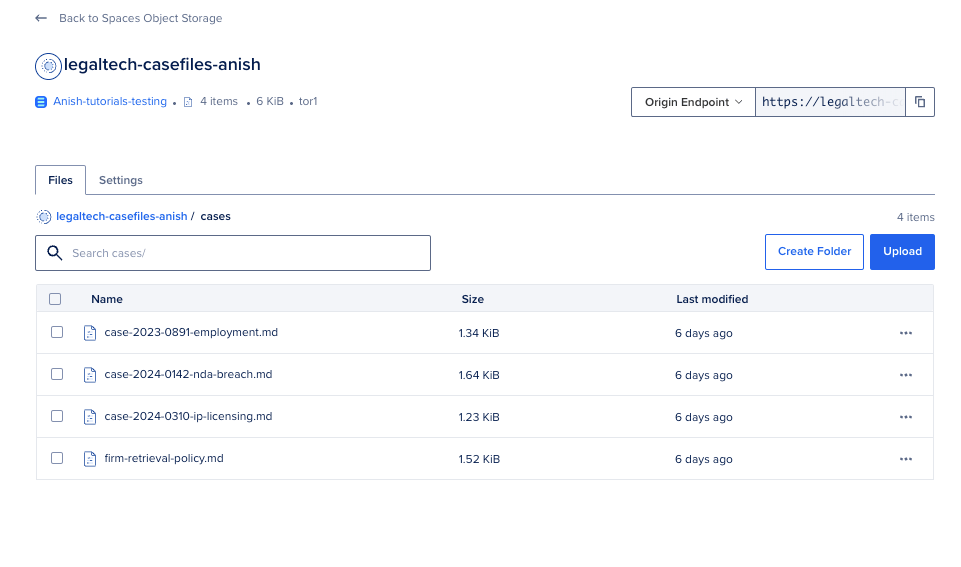The width and height of the screenshot is (961, 567).
Task: Open more options for case-2024-0310-ip-licensing.md
Action: tap(906, 417)
